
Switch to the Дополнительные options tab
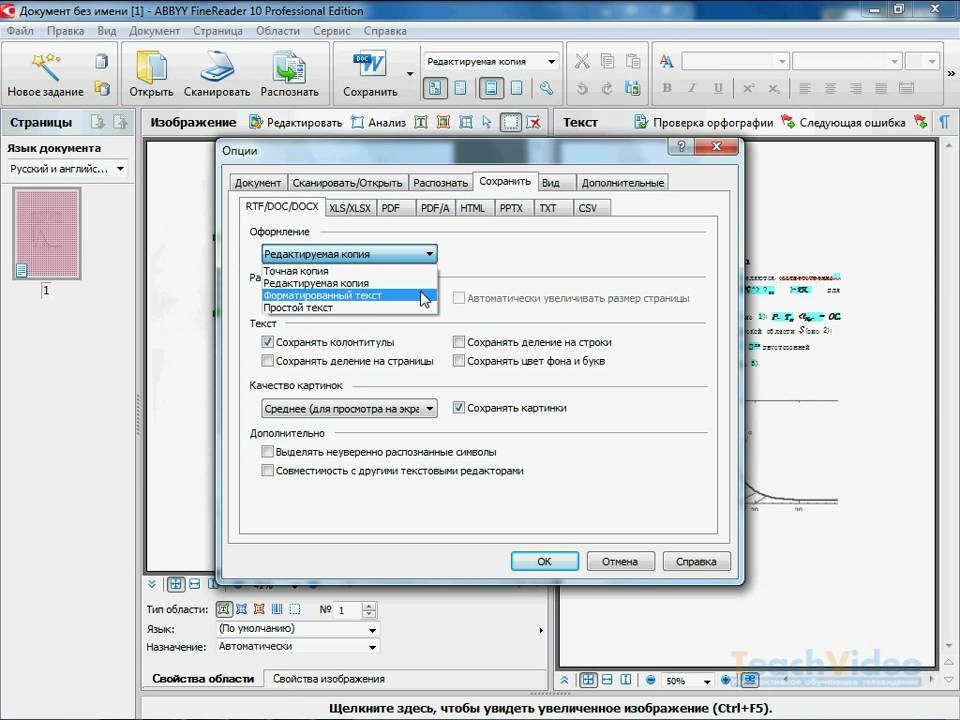point(623,182)
